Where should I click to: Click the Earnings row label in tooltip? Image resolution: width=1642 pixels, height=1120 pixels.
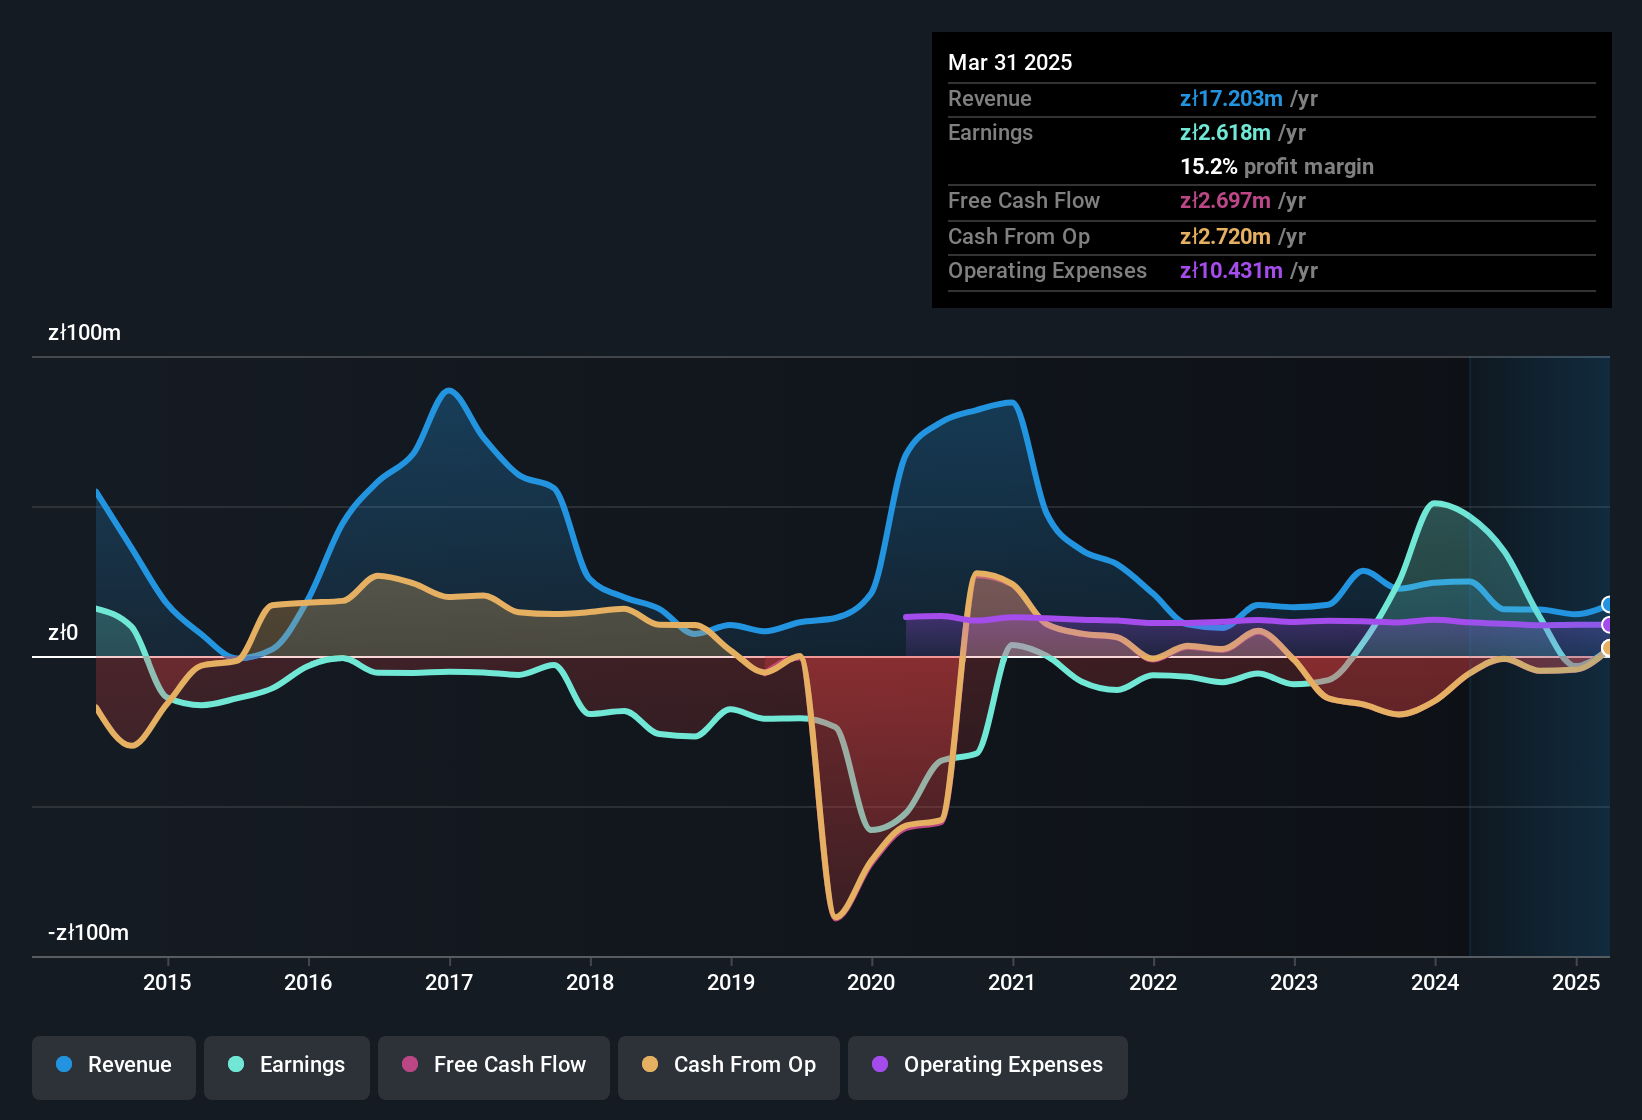990,132
